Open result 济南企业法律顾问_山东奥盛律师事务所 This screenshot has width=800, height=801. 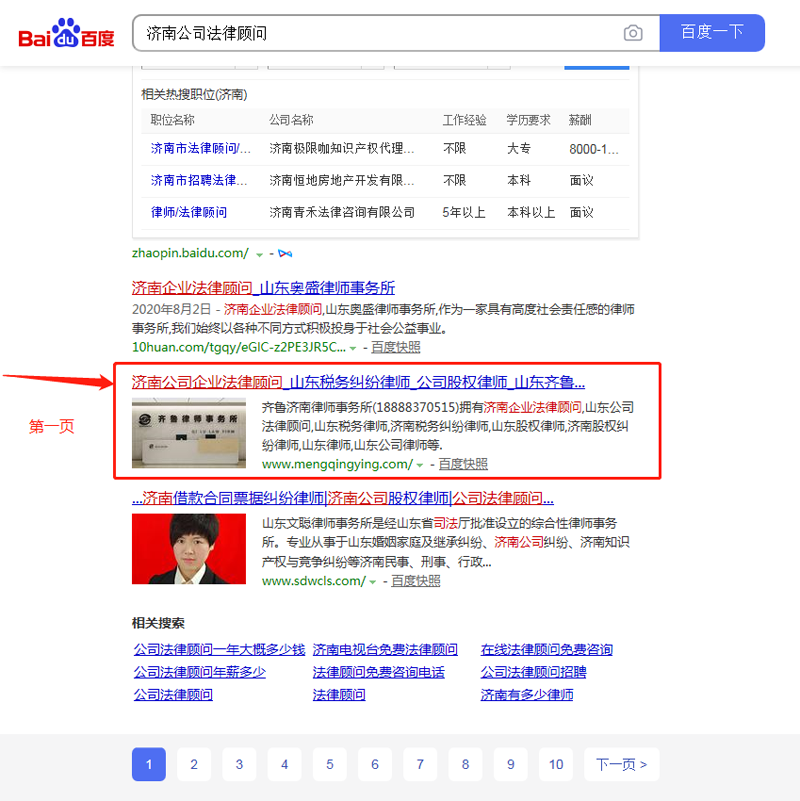pos(263,287)
